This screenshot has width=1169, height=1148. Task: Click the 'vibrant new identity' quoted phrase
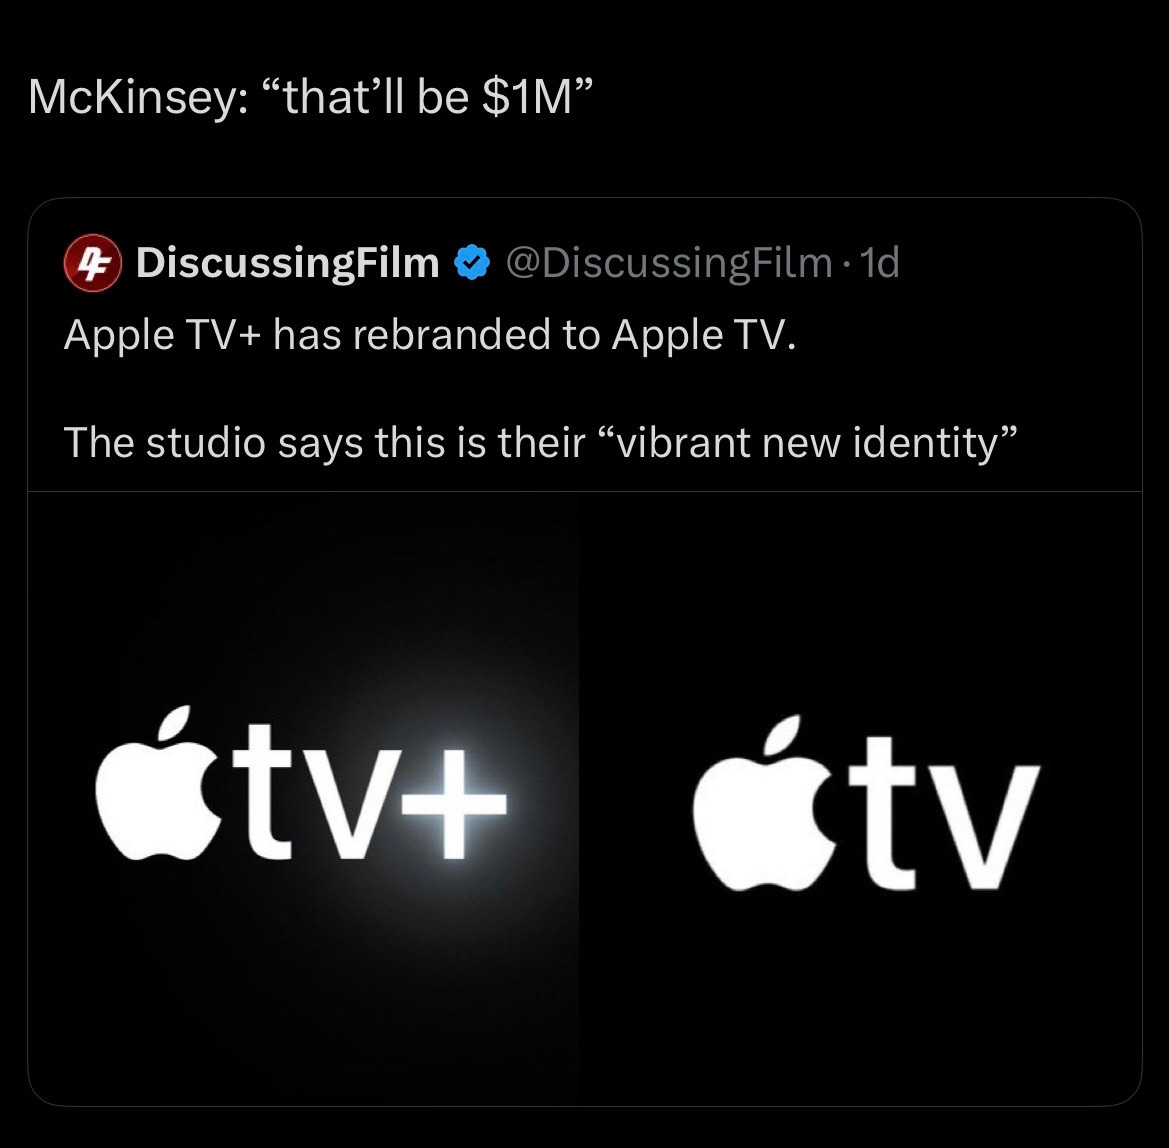tap(807, 443)
